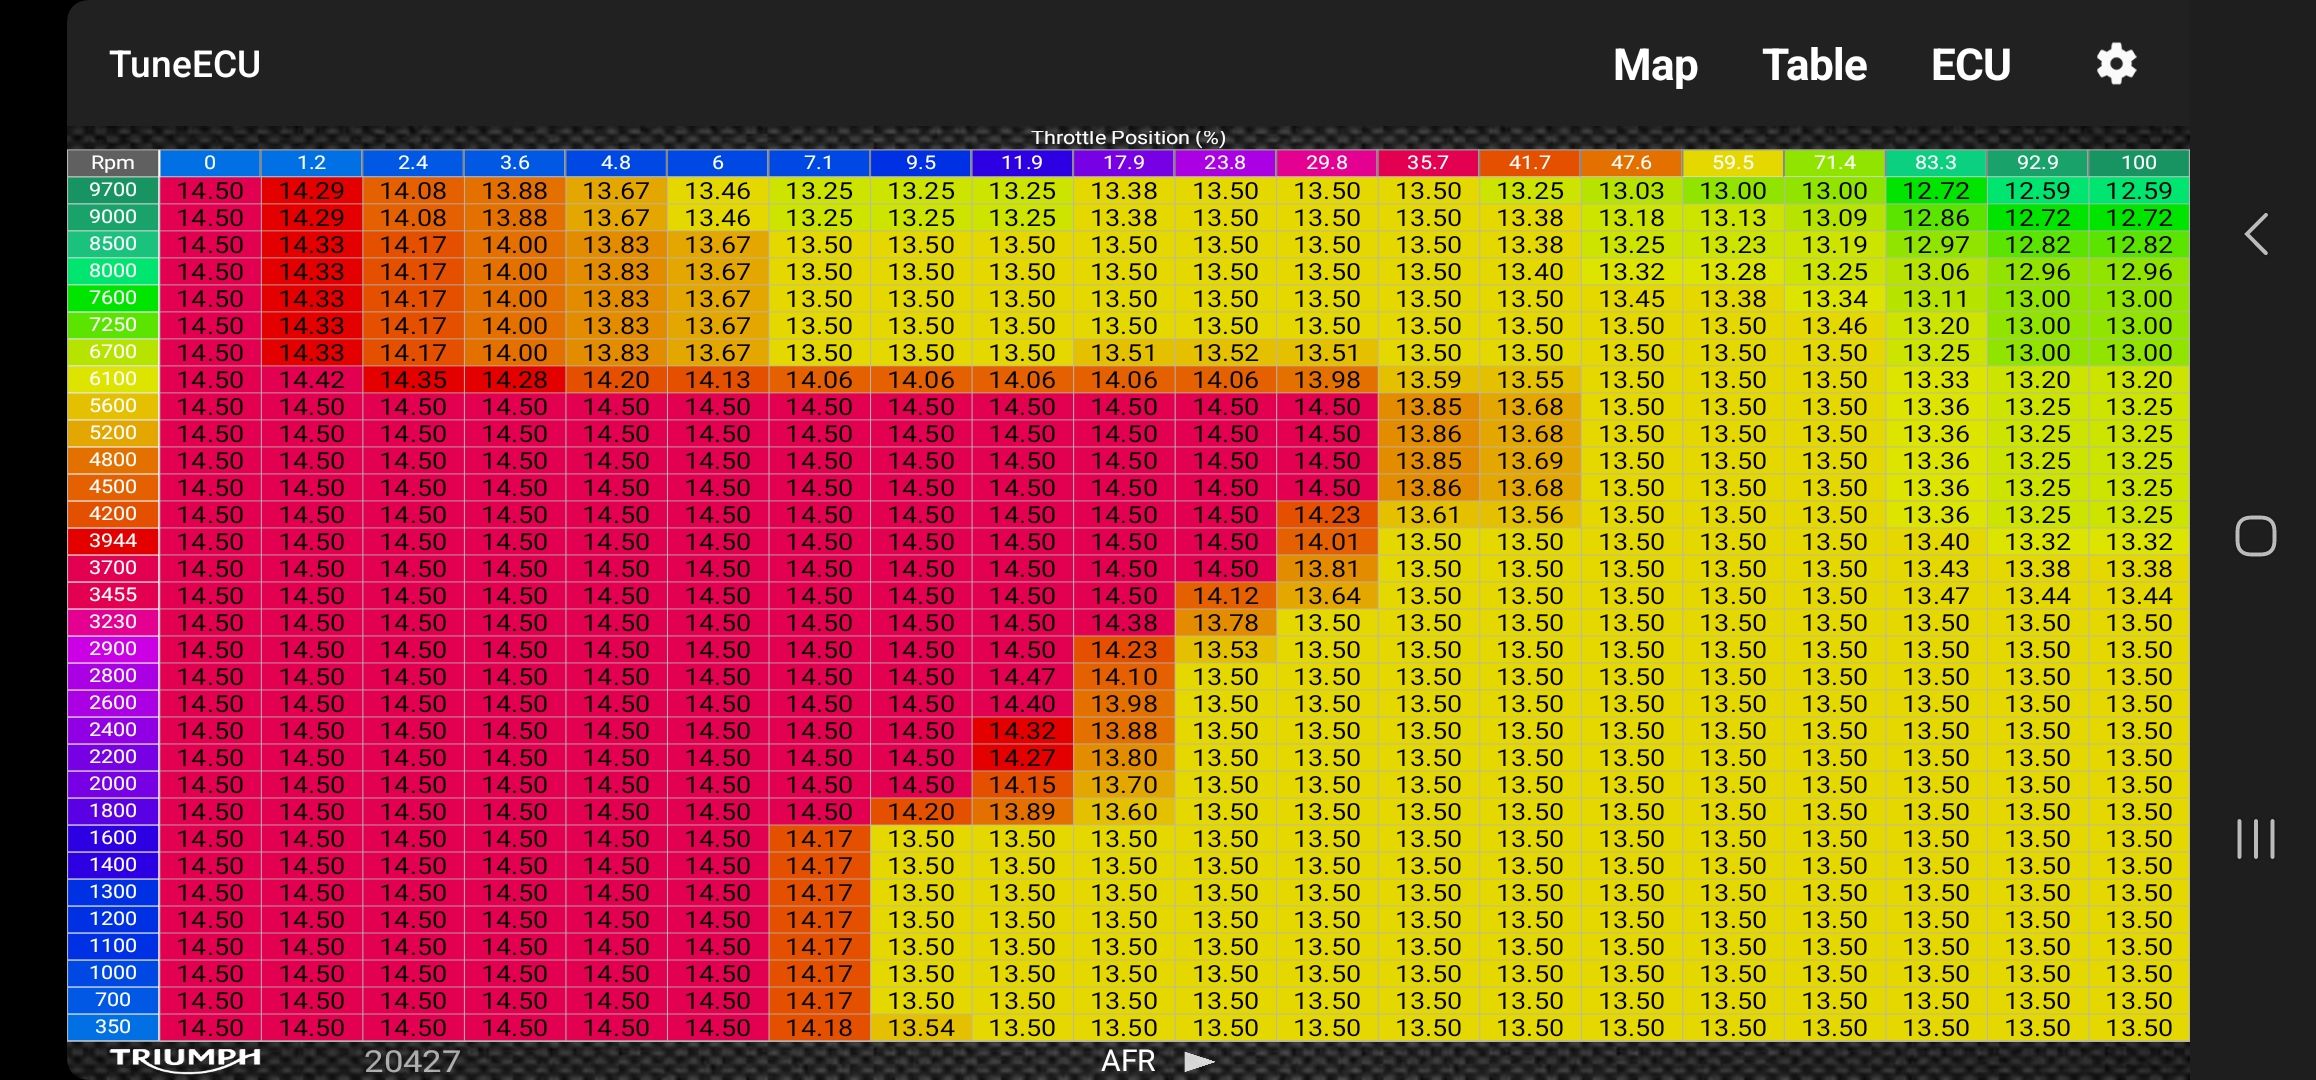This screenshot has width=2316, height=1080.
Task: Select throttle column header 0
Action: coord(209,162)
